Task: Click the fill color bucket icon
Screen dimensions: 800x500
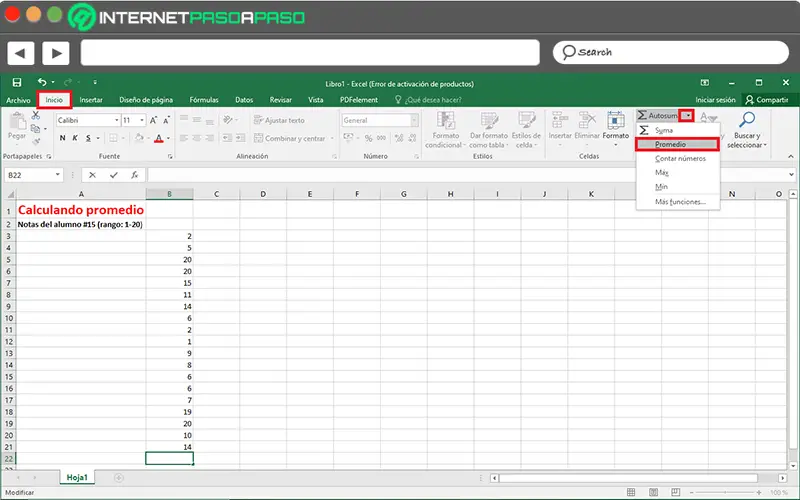Action: pos(139,138)
